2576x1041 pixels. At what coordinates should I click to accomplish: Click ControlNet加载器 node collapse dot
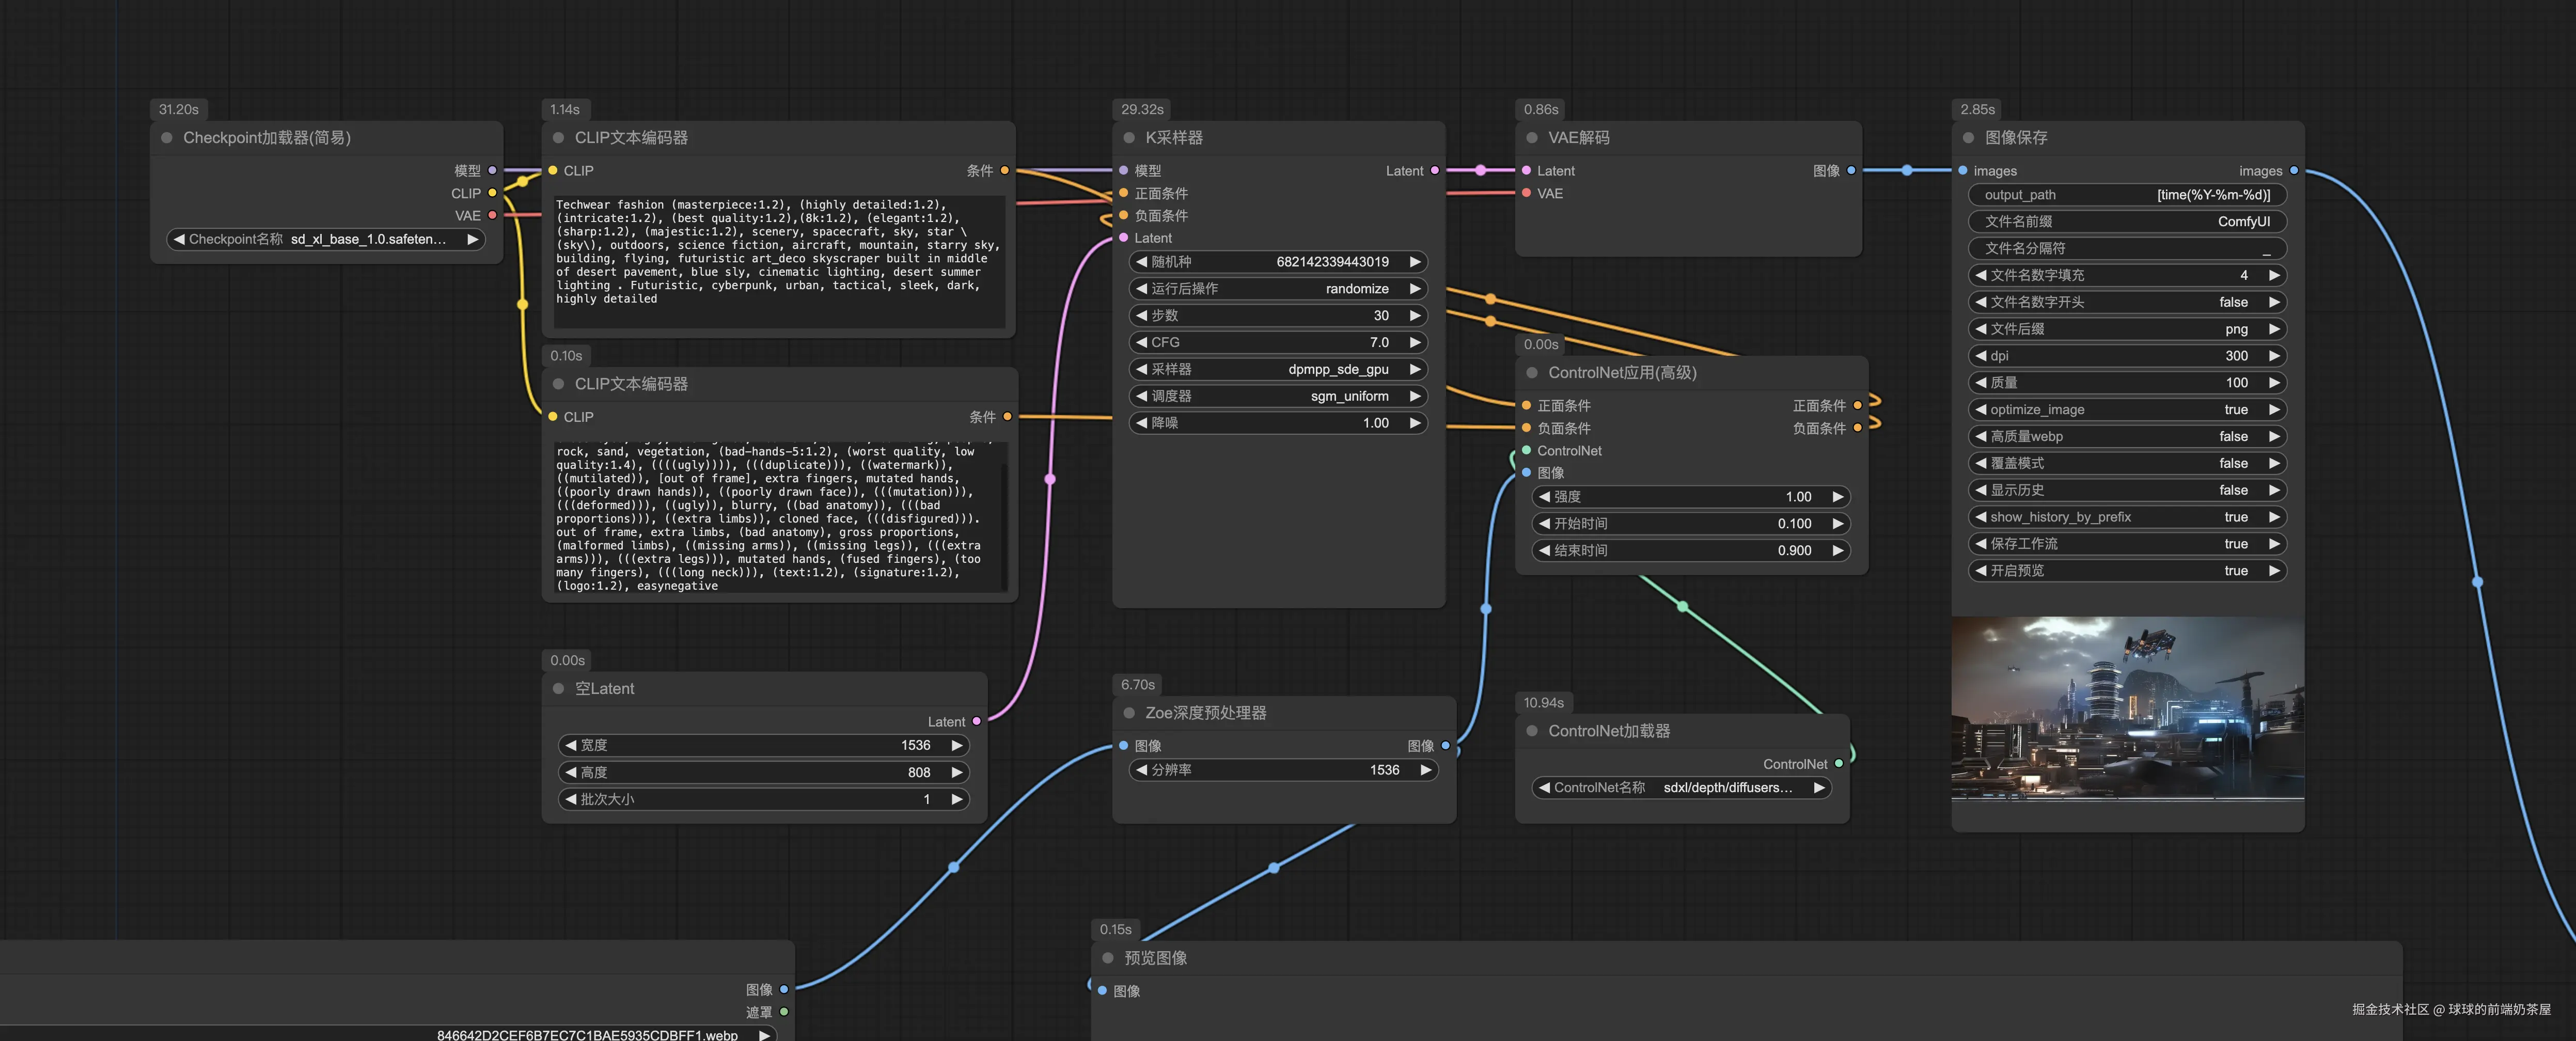pyautogui.click(x=1532, y=731)
